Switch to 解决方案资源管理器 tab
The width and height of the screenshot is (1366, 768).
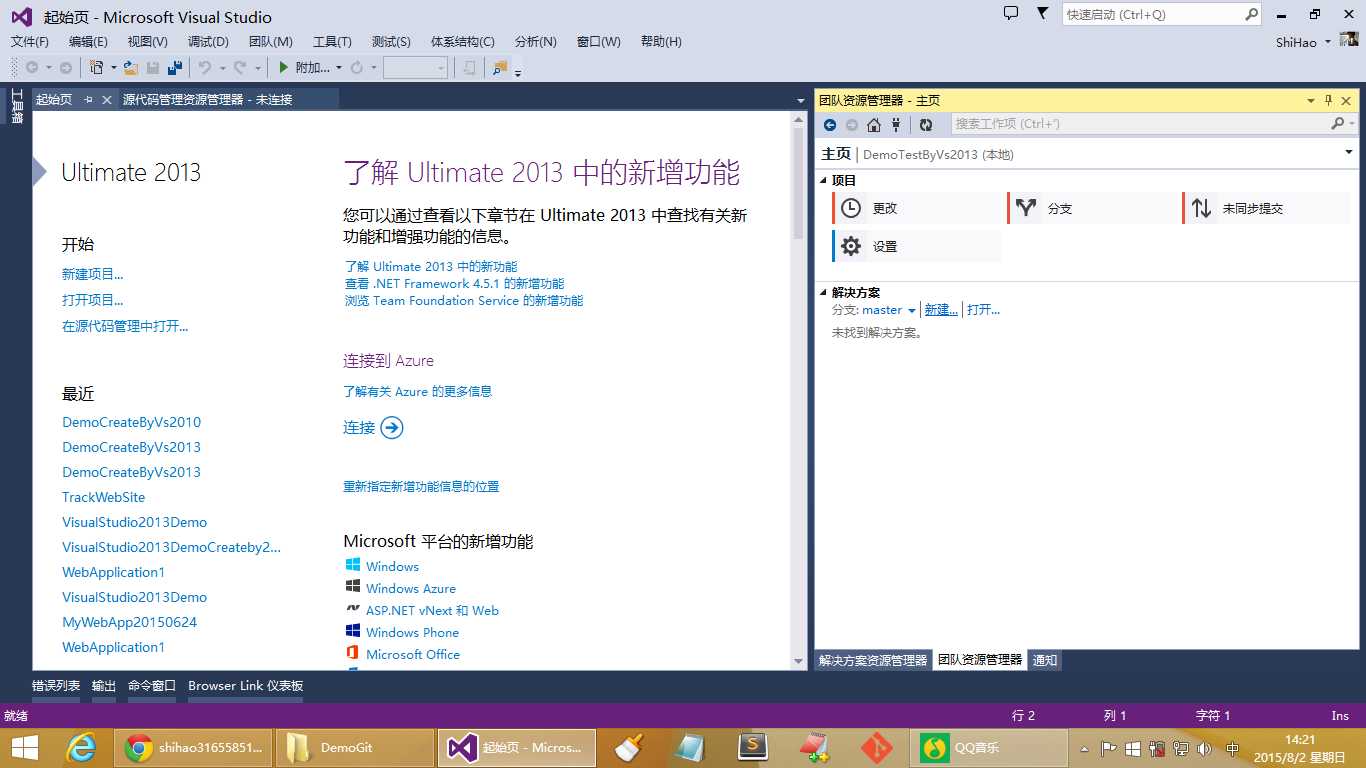pos(873,661)
